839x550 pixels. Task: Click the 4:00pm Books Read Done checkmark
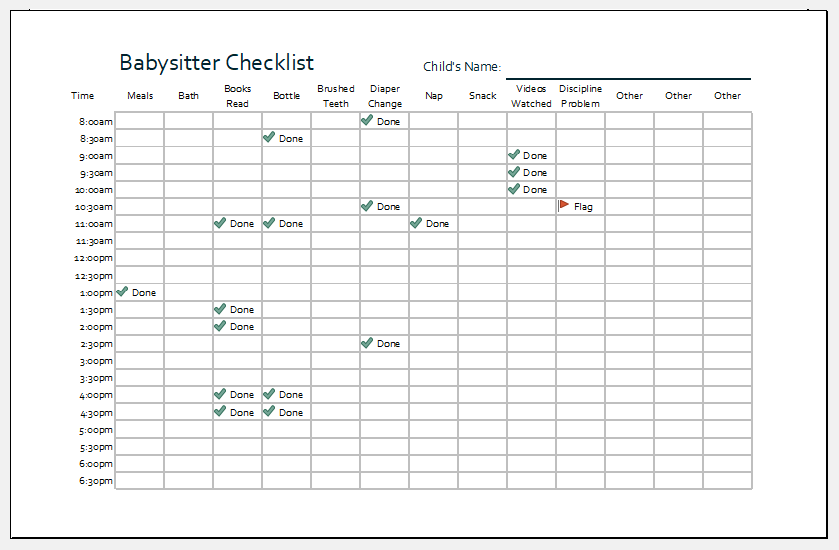point(220,394)
